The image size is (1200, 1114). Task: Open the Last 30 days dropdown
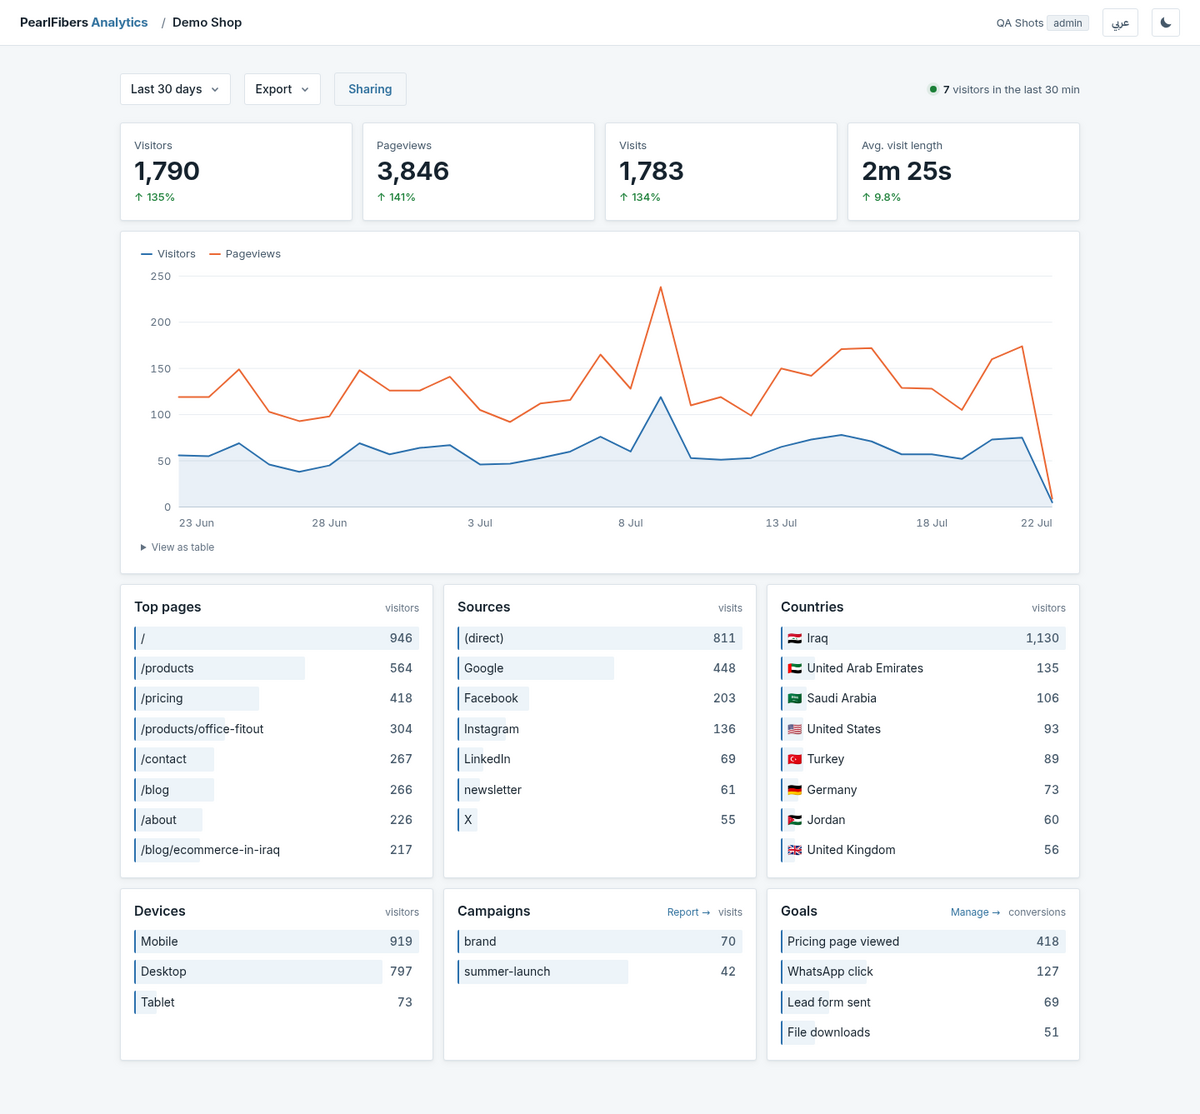pos(175,89)
